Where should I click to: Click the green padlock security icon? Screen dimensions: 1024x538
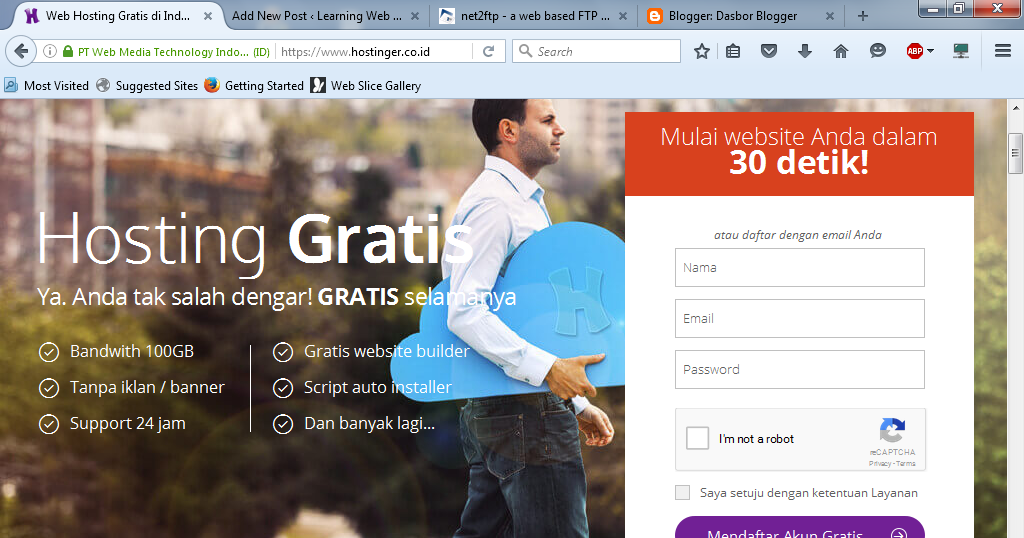(x=68, y=51)
